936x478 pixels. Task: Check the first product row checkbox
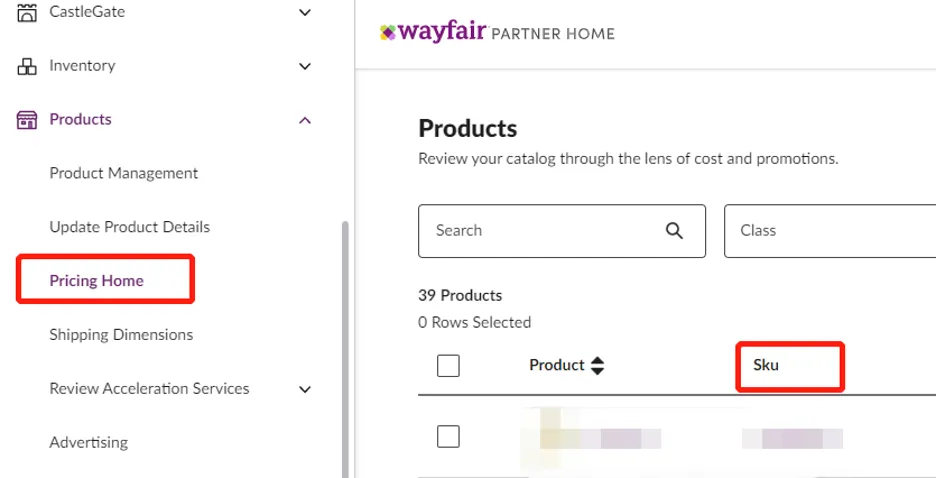[449, 436]
